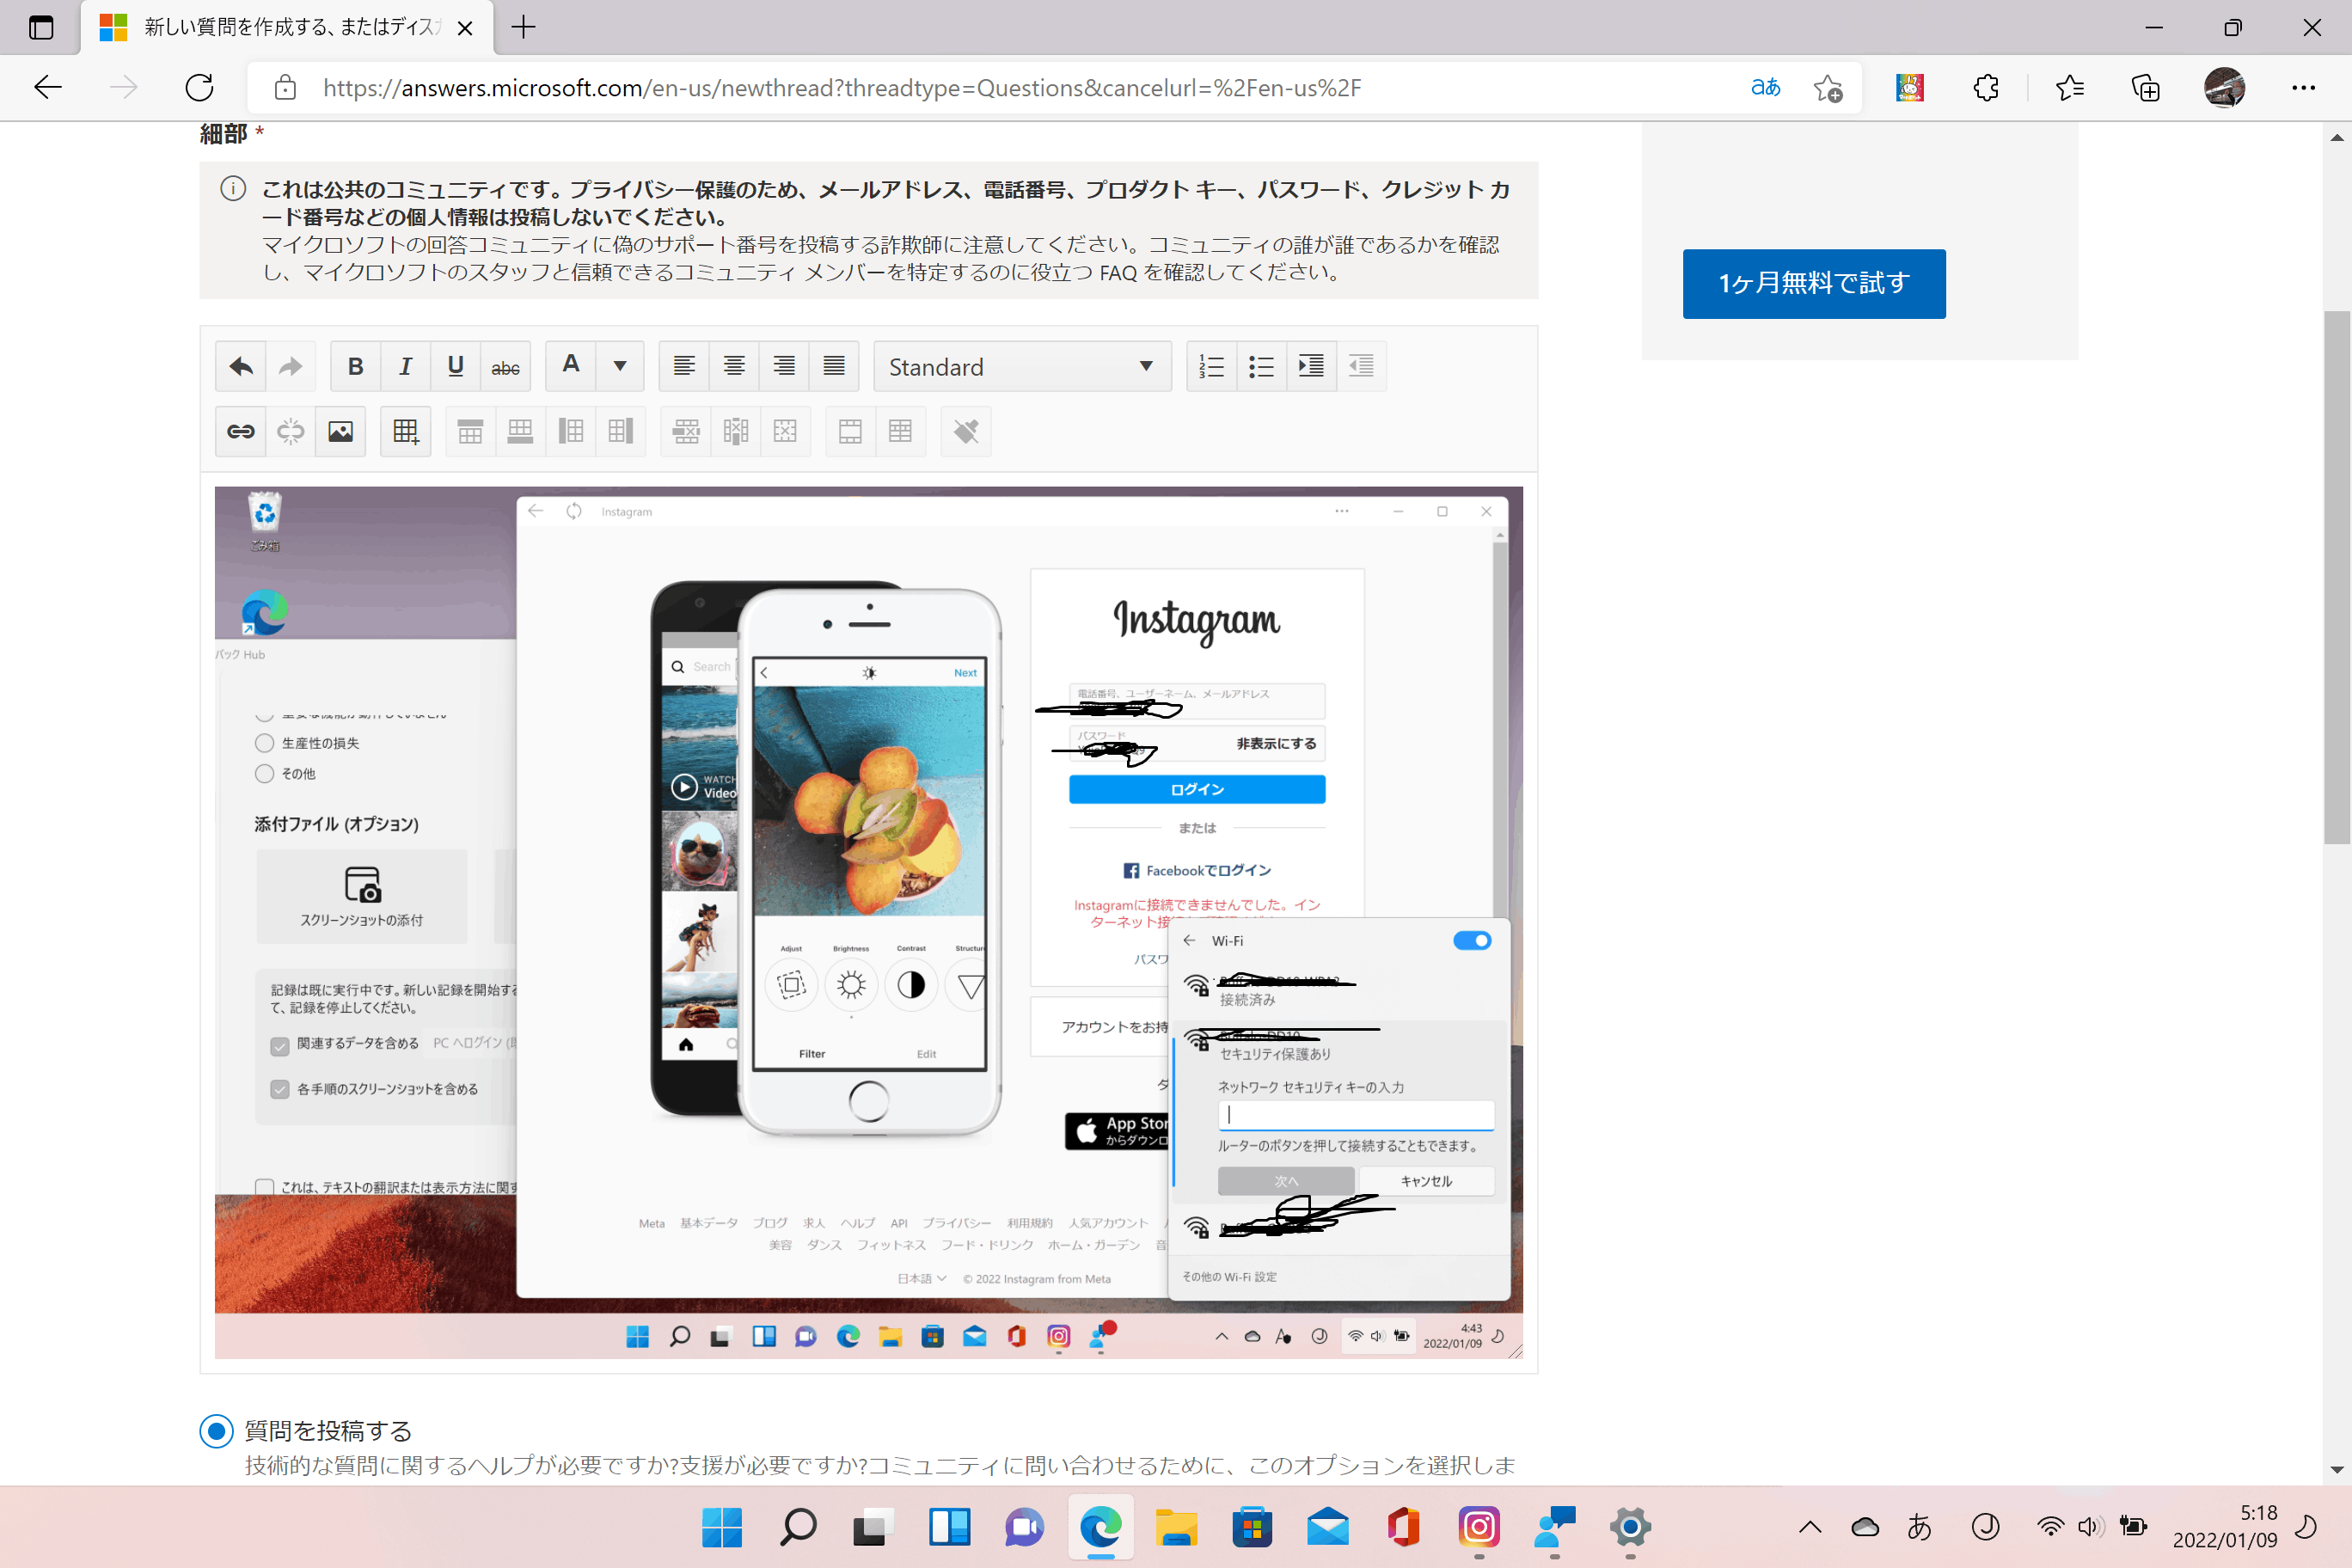Click the editor Redo arrow
This screenshot has width=2352, height=1568.
[290, 367]
